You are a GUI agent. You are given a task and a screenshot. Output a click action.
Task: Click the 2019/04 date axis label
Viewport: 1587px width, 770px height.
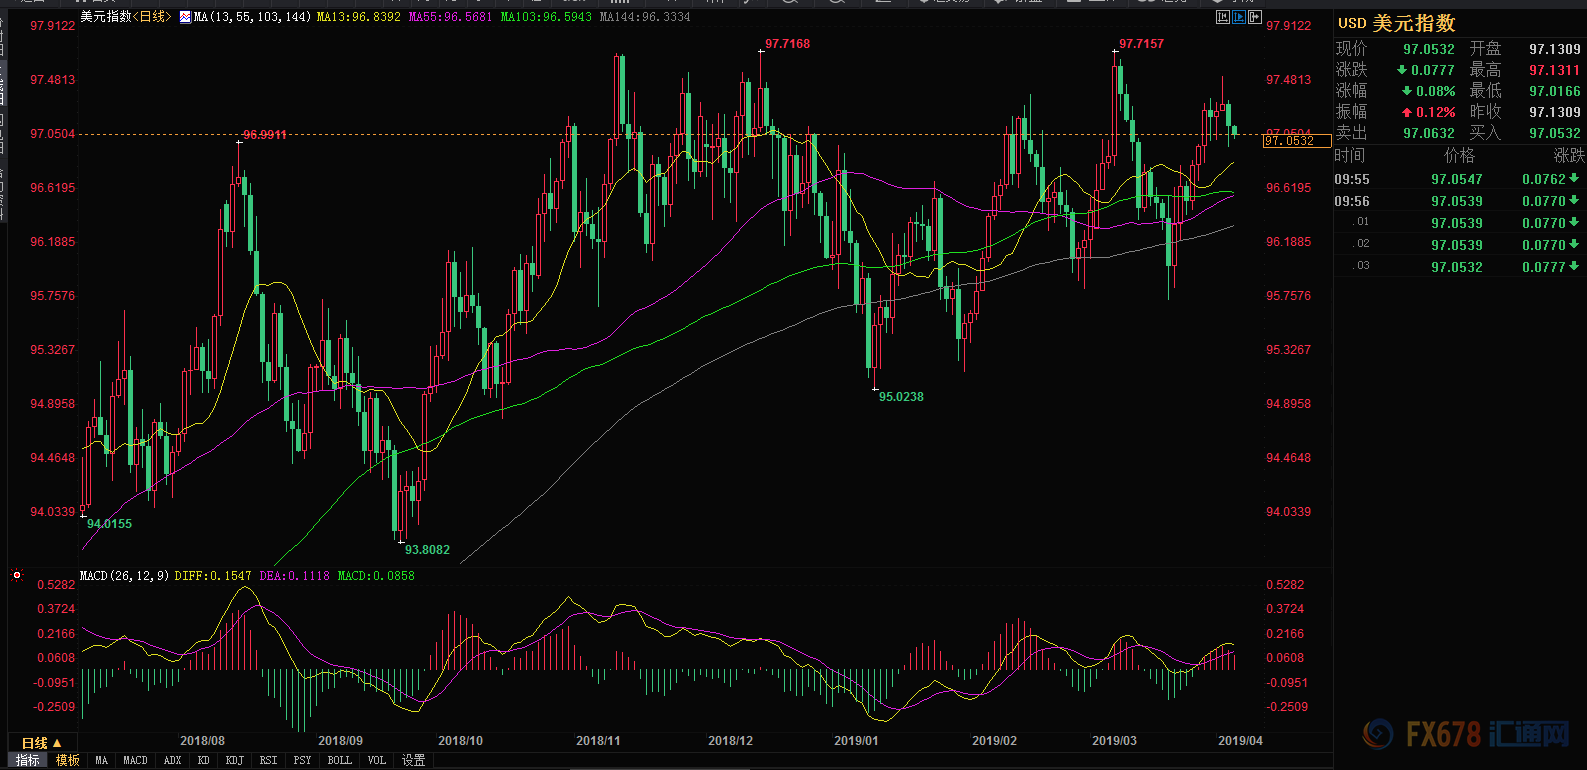tap(1240, 741)
